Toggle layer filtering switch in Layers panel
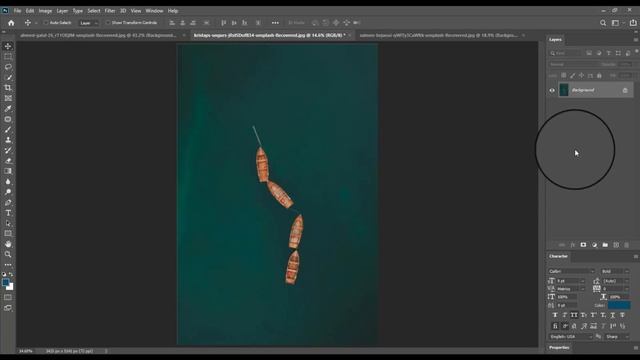 pos(636,51)
